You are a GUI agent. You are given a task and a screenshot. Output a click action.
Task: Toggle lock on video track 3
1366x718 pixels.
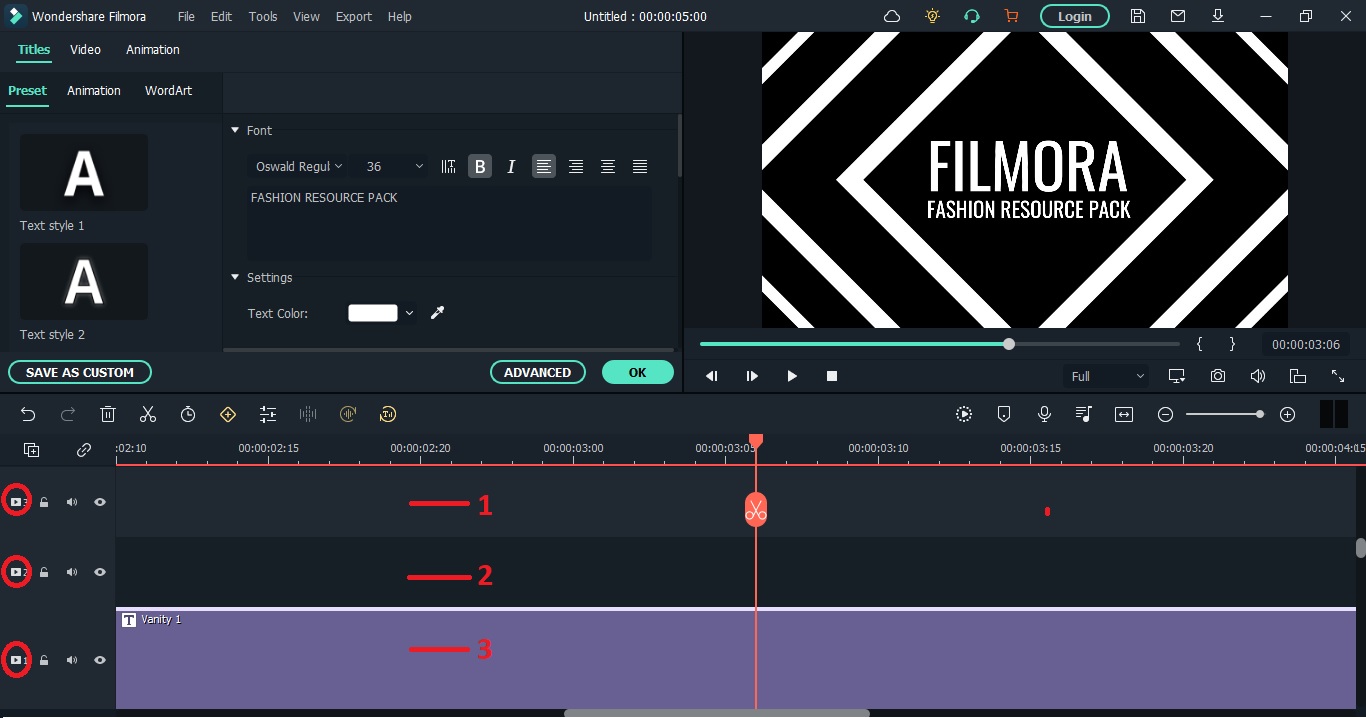(x=44, y=502)
